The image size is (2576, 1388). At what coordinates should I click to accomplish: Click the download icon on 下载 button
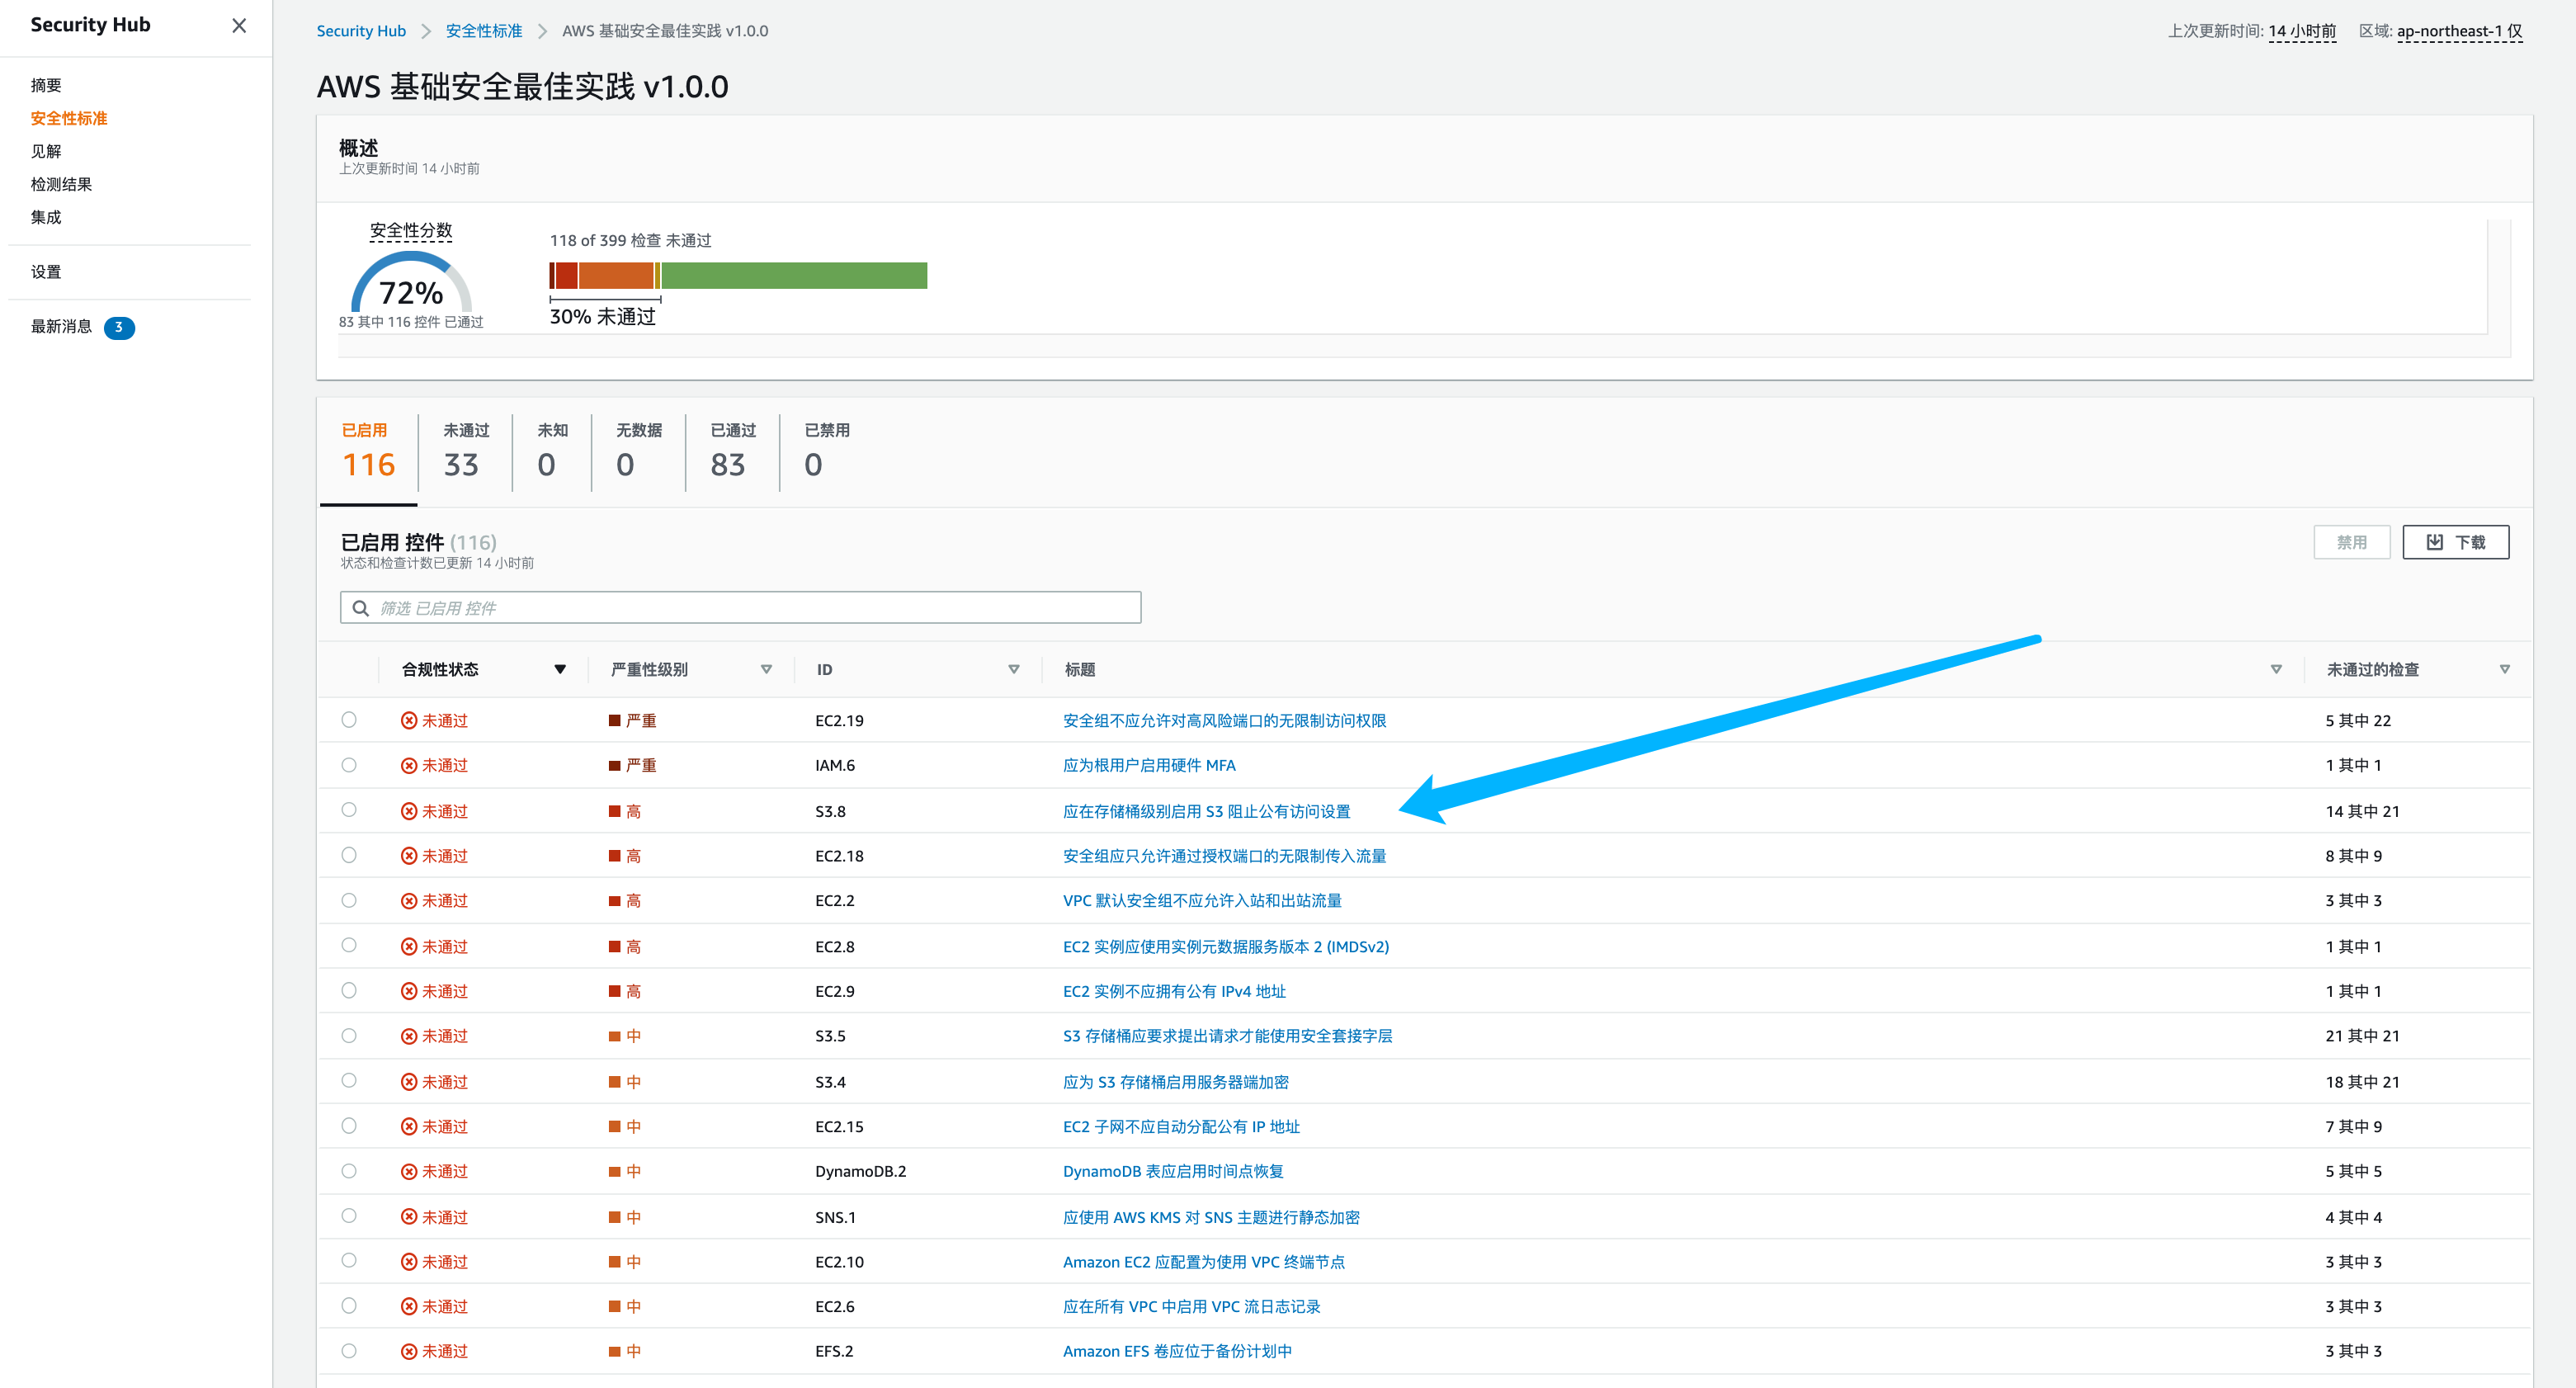2435,542
